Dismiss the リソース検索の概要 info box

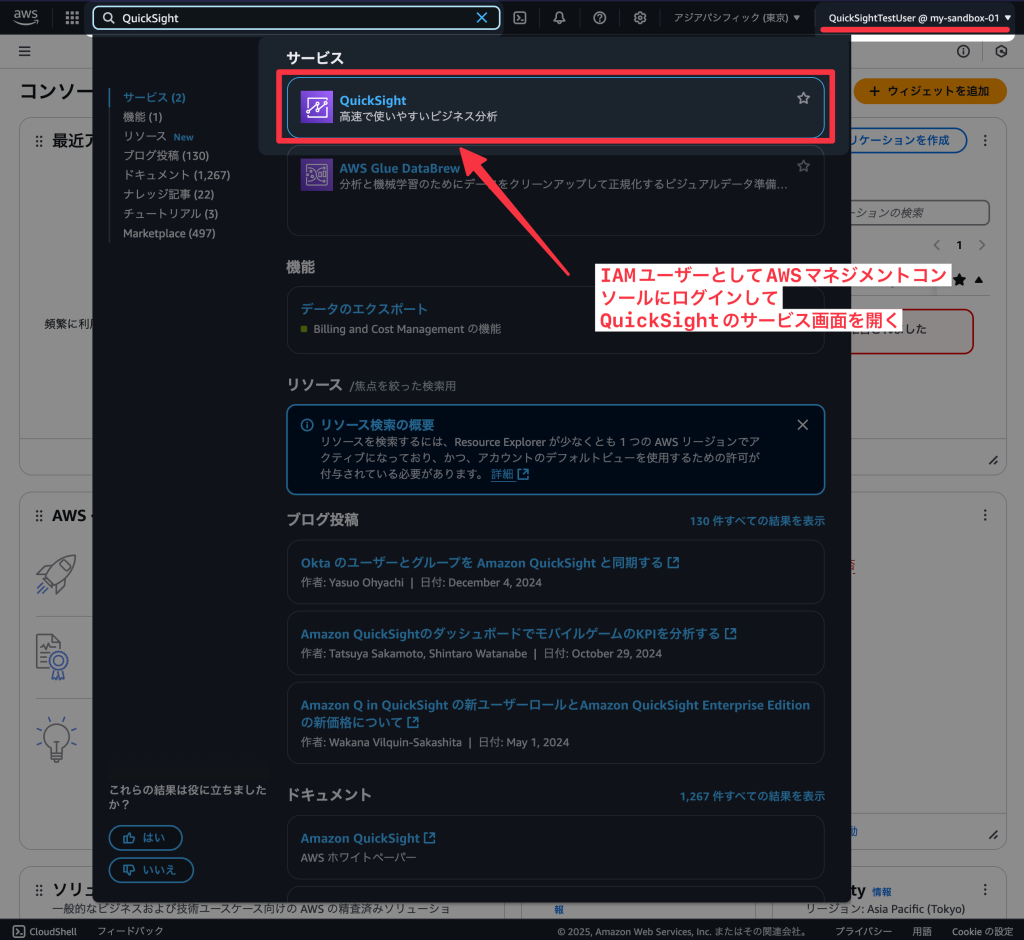point(803,425)
